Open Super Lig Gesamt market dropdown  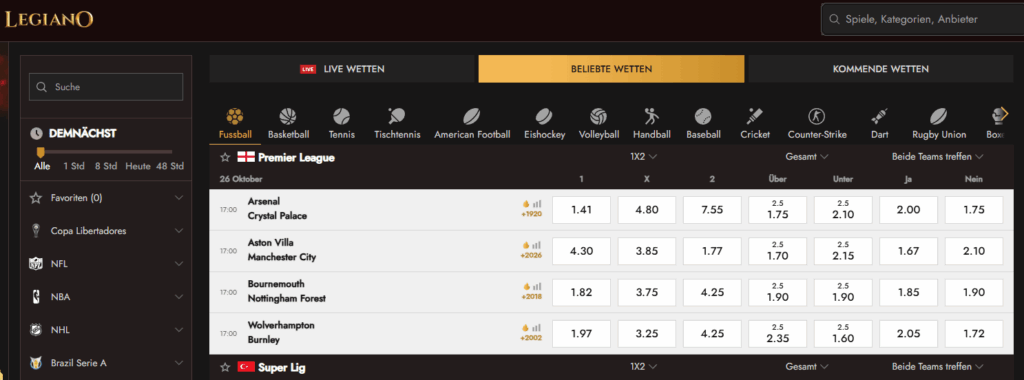(807, 367)
